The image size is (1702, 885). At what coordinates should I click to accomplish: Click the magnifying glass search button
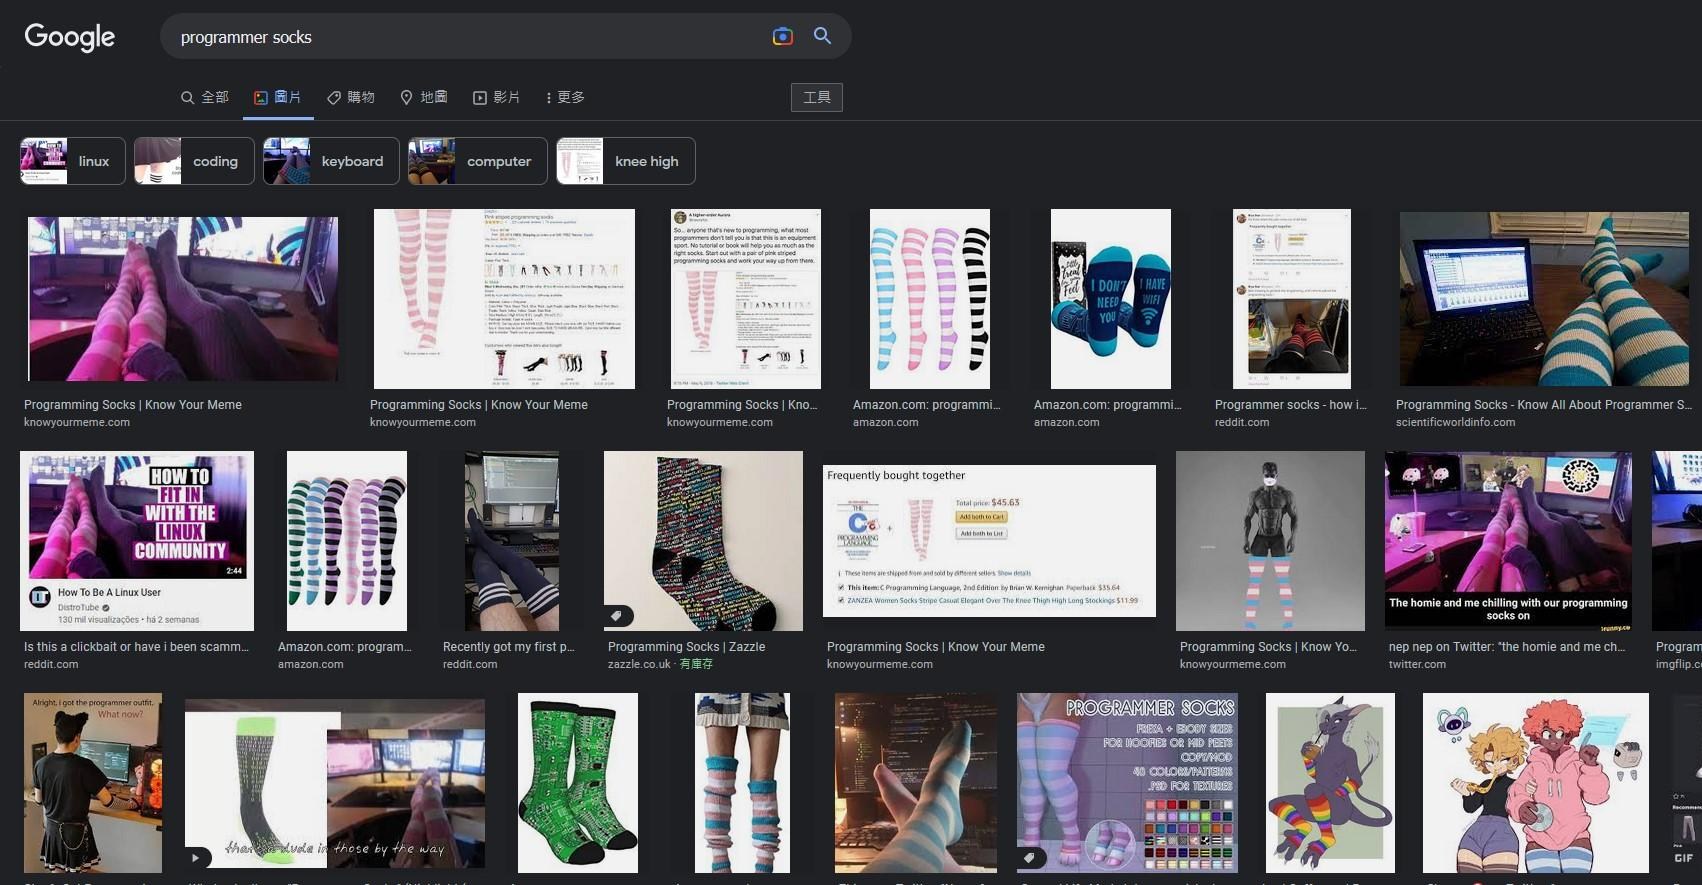pyautogui.click(x=822, y=36)
